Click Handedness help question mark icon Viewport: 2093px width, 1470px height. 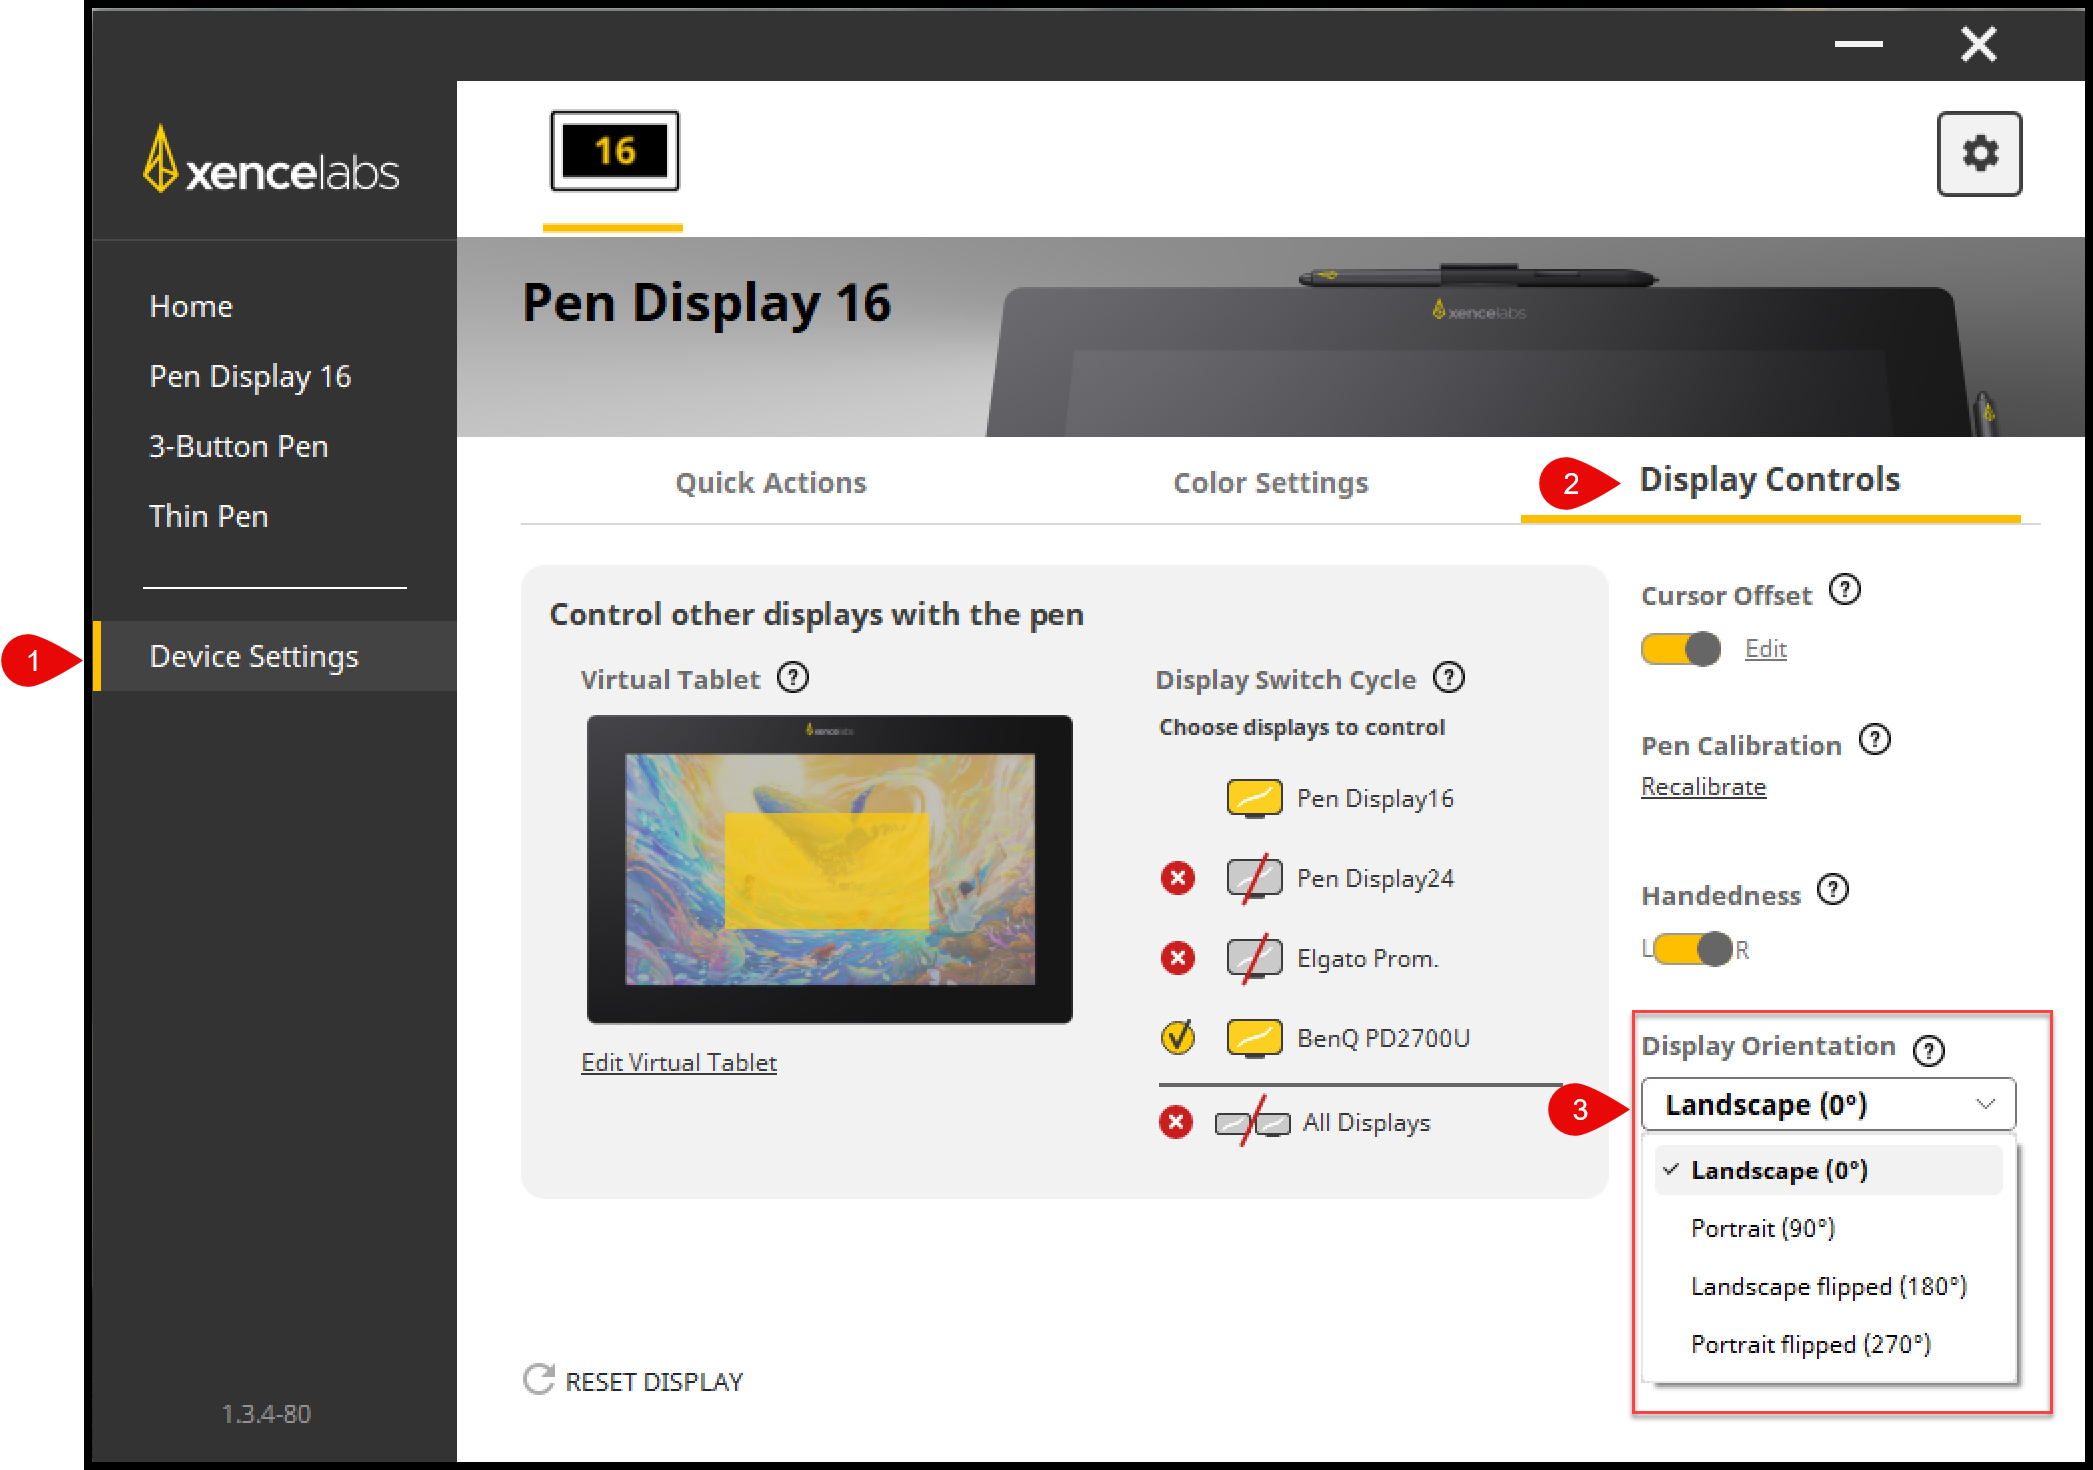(1832, 889)
